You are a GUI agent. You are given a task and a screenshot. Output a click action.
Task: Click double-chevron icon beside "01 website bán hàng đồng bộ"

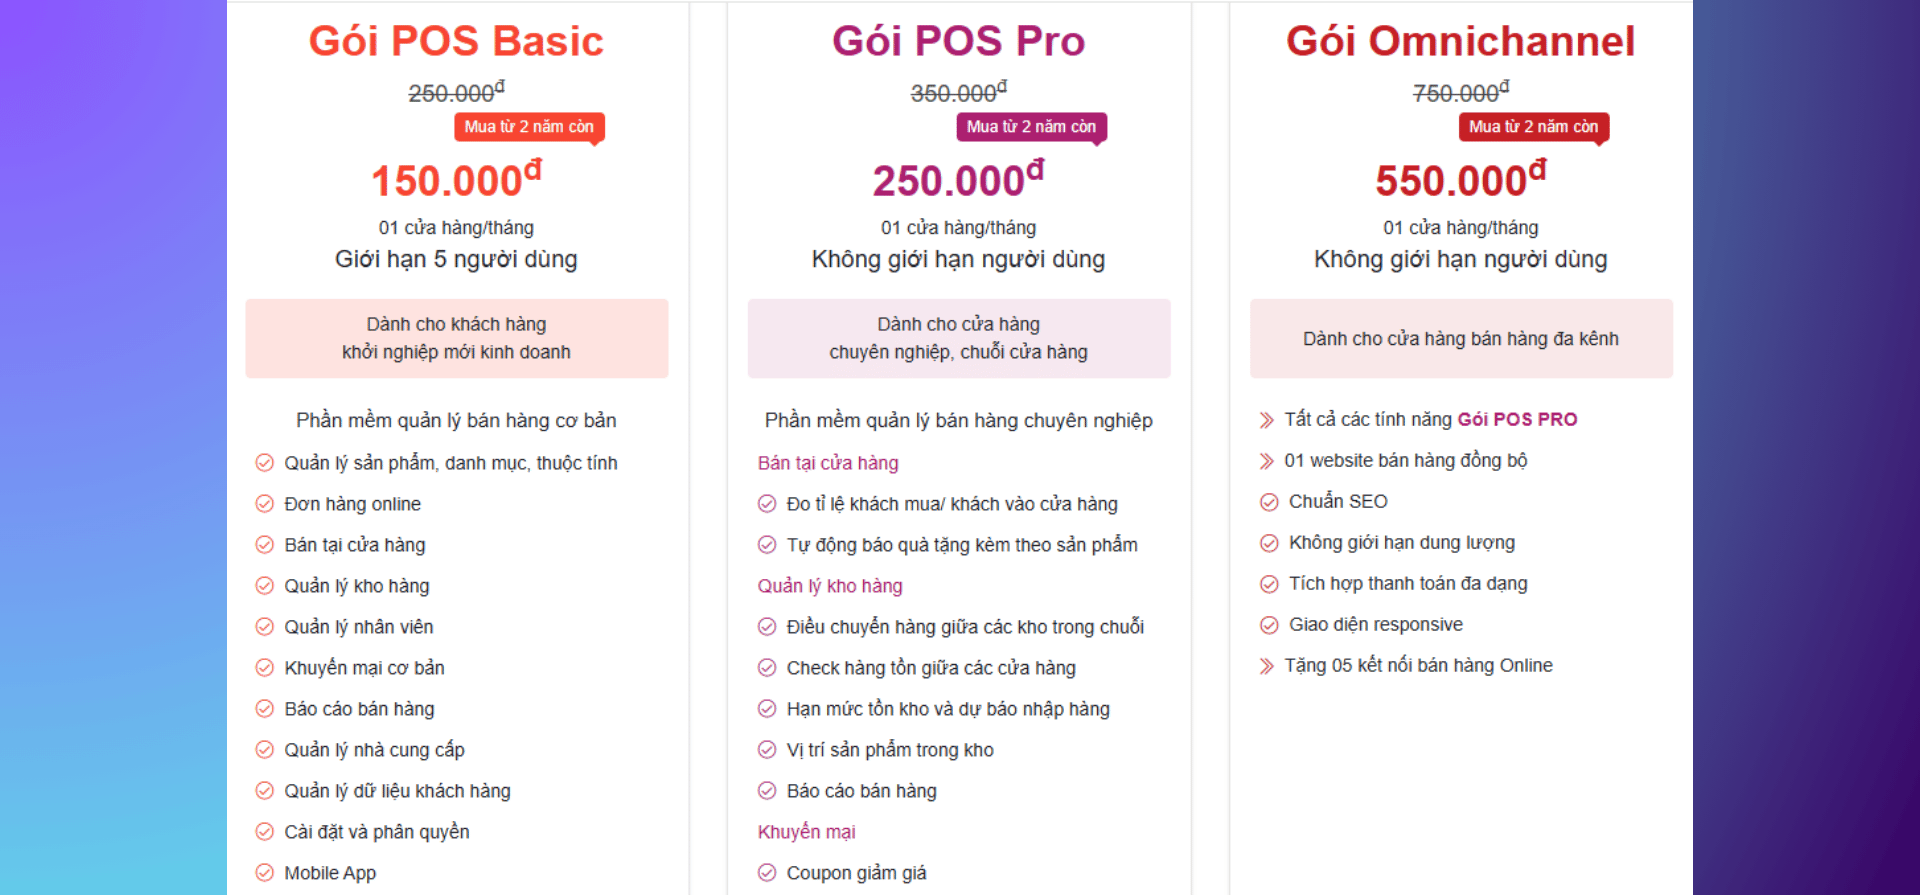pyautogui.click(x=1267, y=461)
